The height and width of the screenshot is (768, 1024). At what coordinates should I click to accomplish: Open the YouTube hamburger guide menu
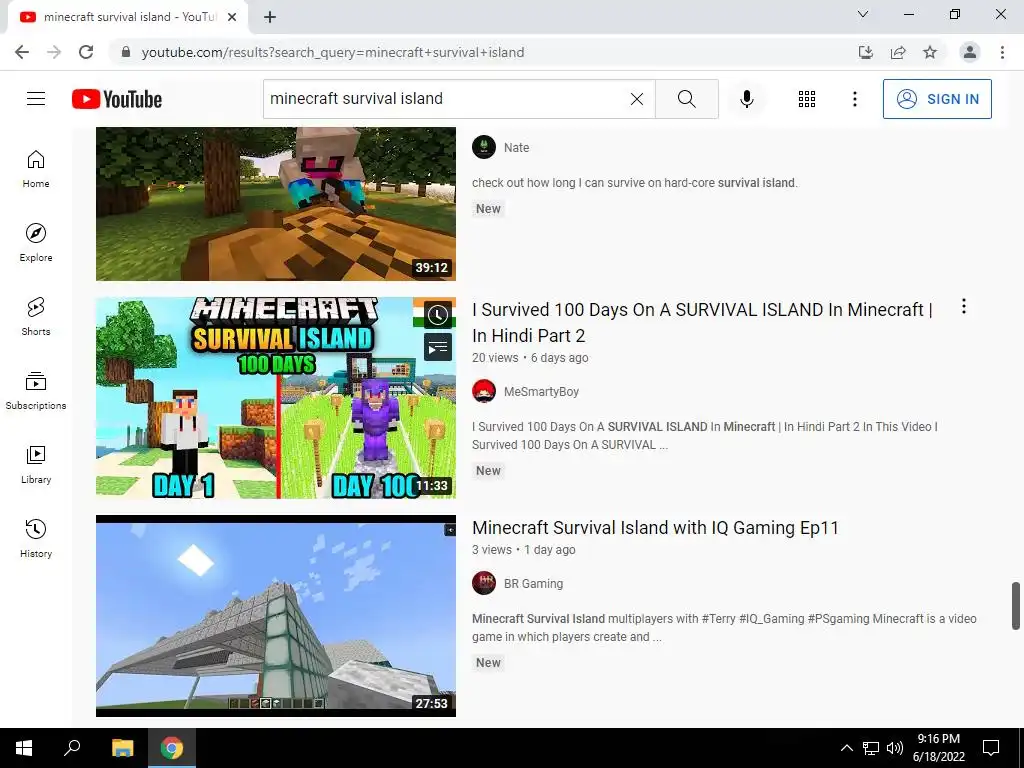[x=36, y=99]
